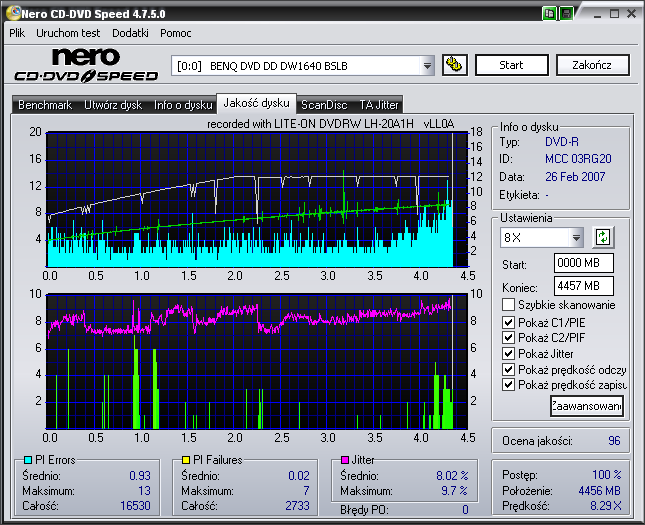645x525 pixels.
Task: Click the Nero app icon in title bar
Action: click(x=13, y=13)
